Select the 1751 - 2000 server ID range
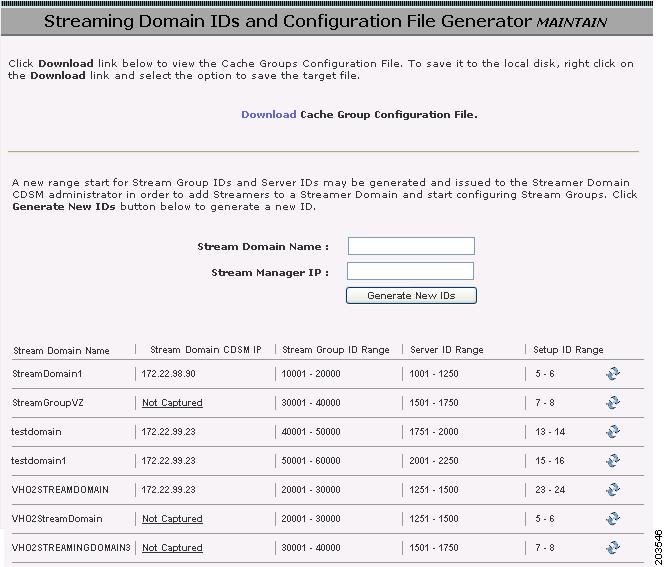 (x=434, y=432)
